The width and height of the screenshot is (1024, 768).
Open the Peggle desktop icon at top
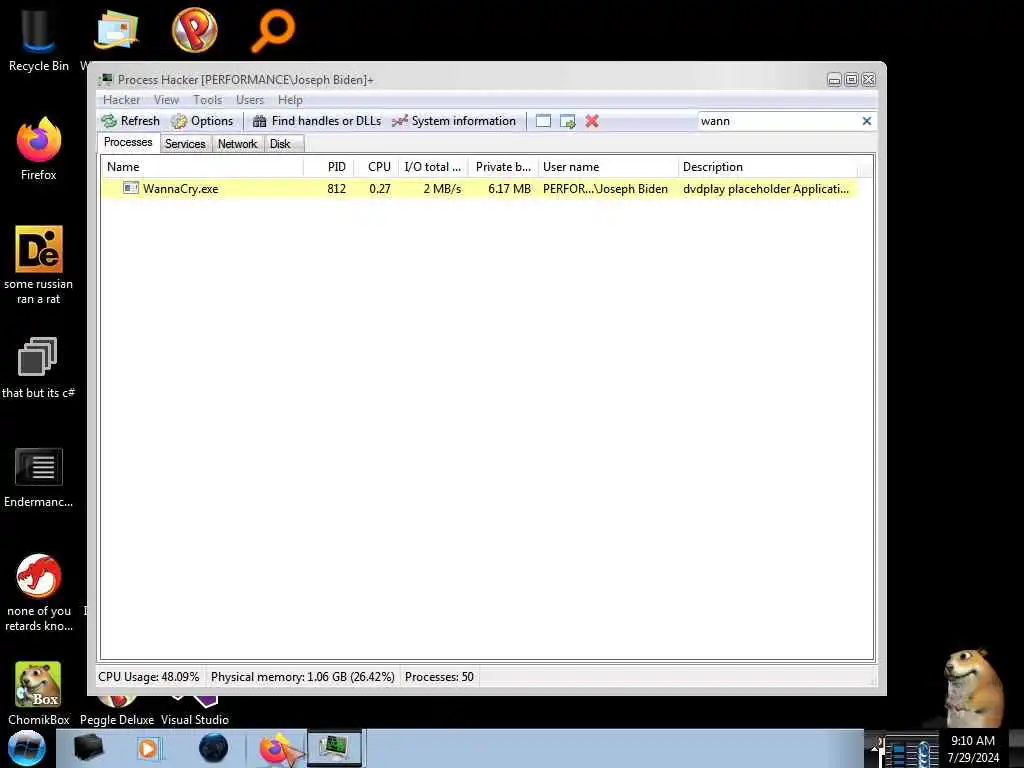pos(195,29)
